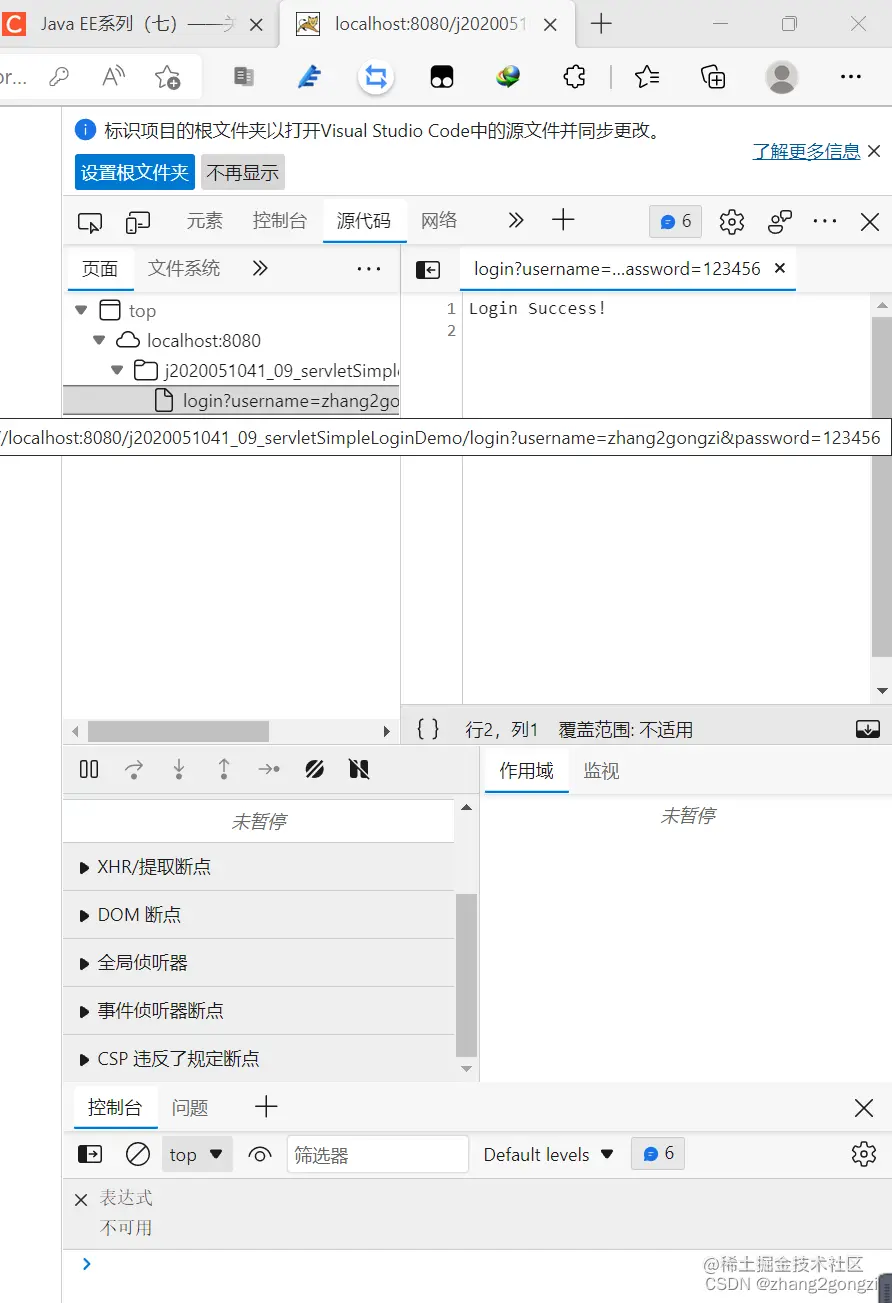Step into next function icon
This screenshot has width=892, height=1303.
(x=179, y=769)
